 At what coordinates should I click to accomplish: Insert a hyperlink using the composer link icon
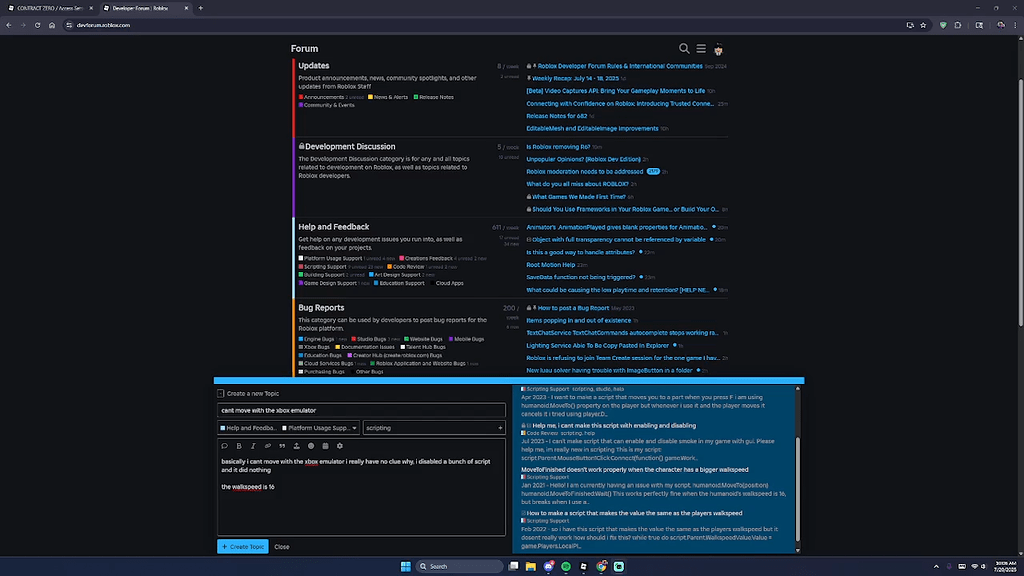point(268,446)
